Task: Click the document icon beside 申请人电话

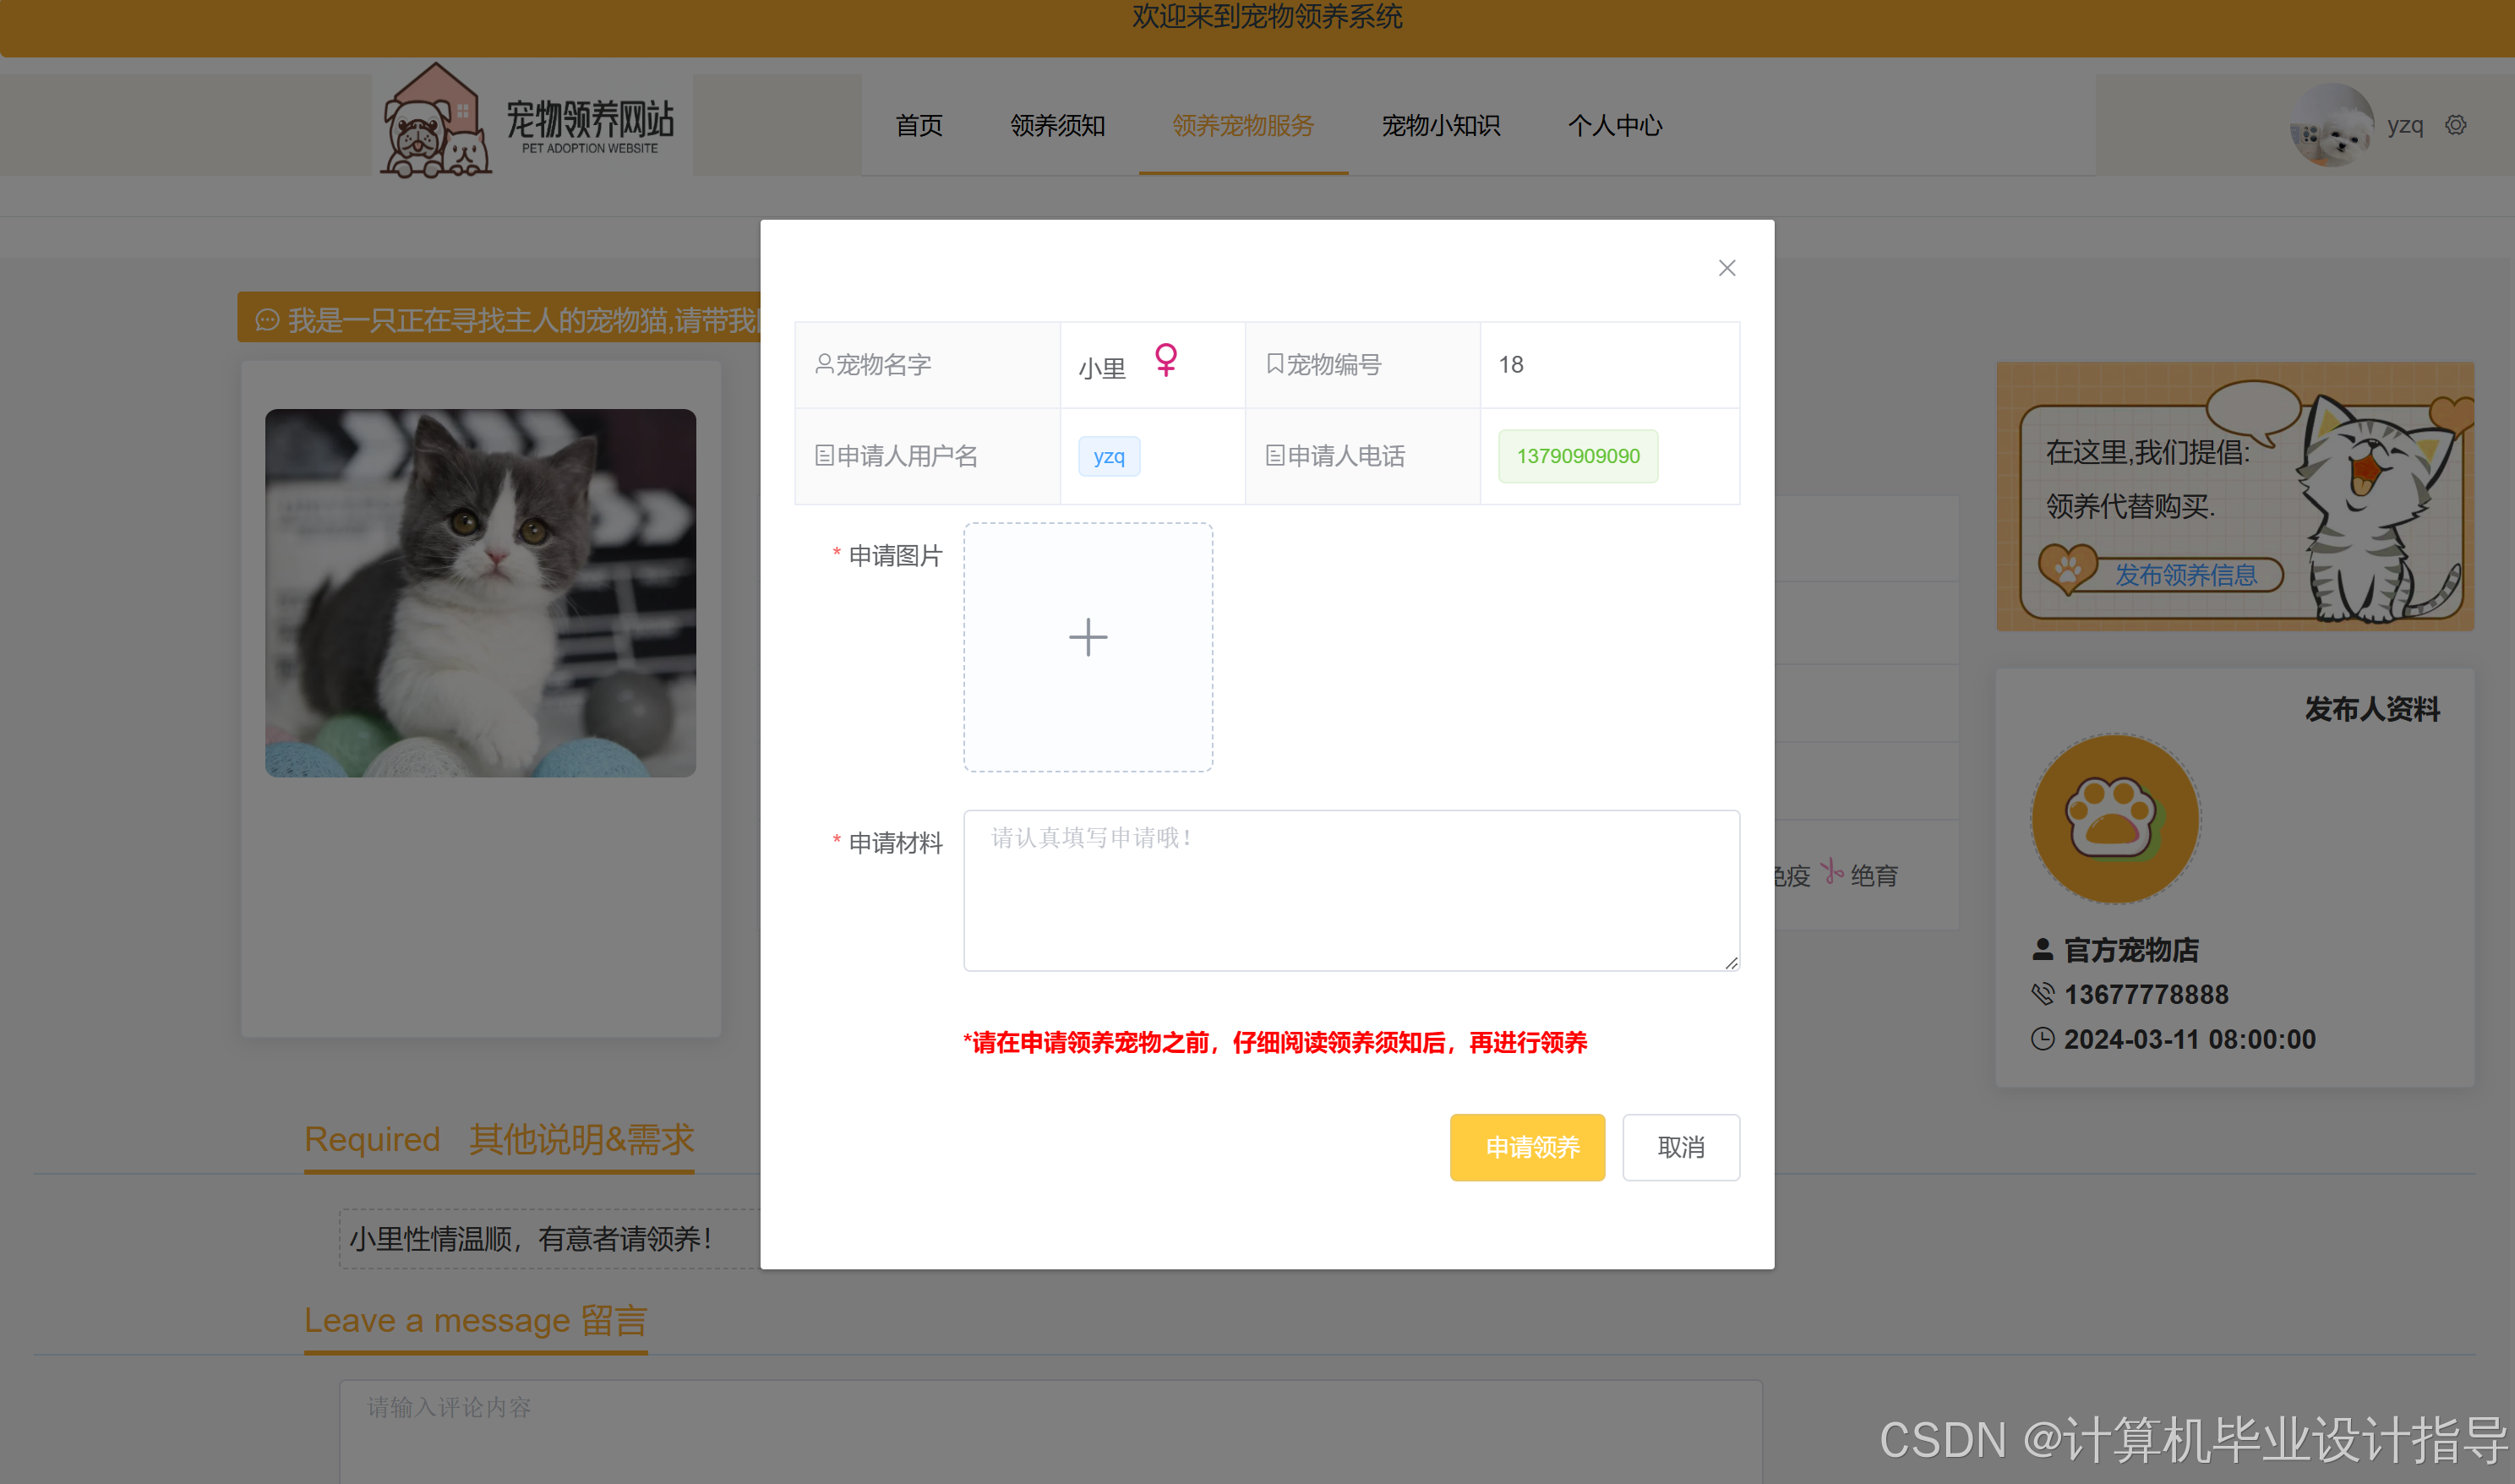Action: coord(1274,456)
